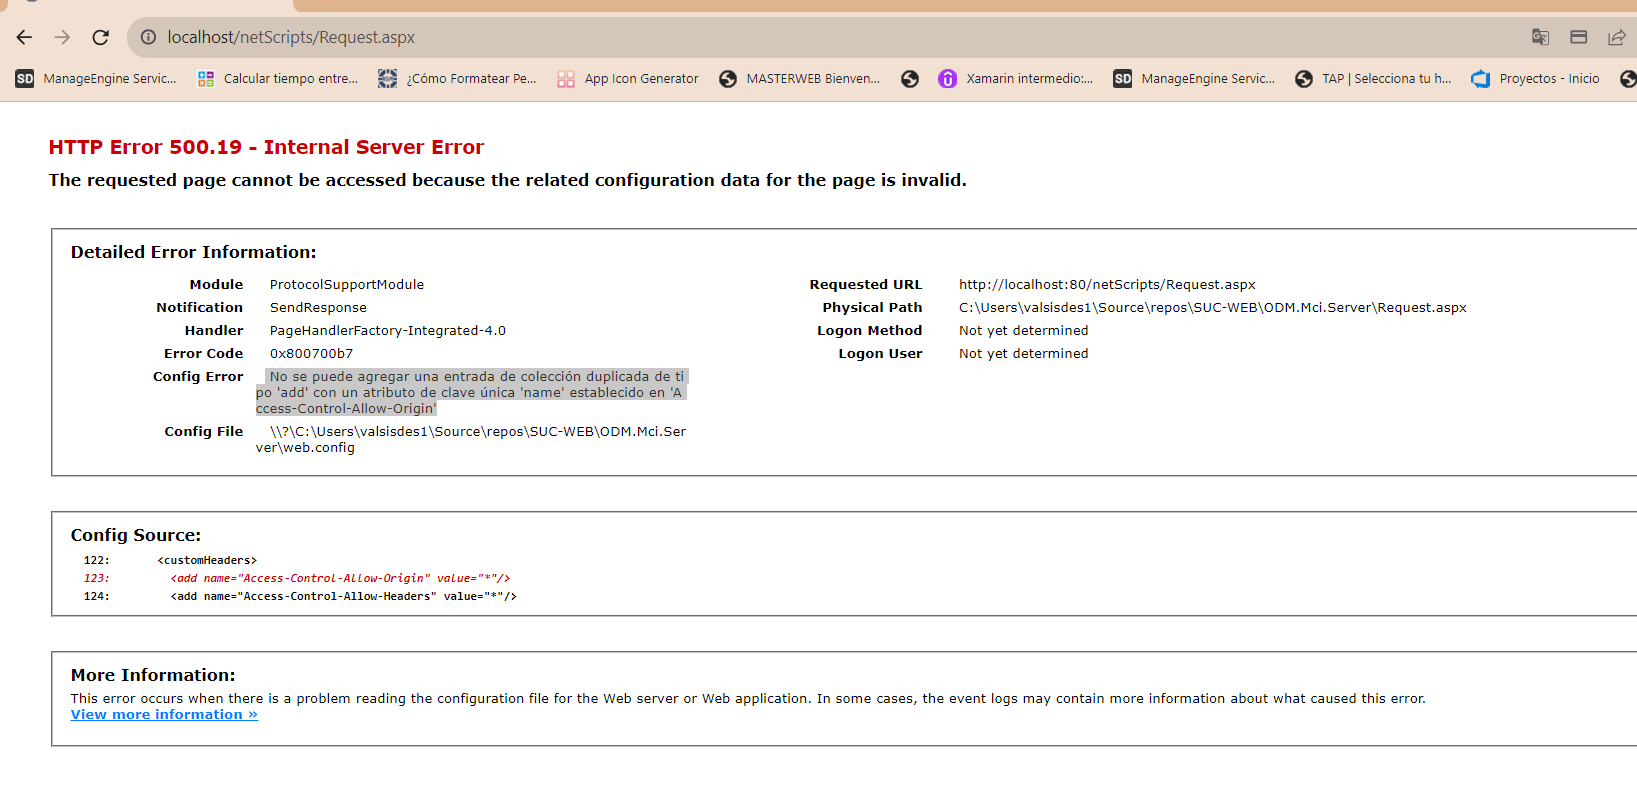Open first ManageEngine Servic... bookmark

click(96, 79)
